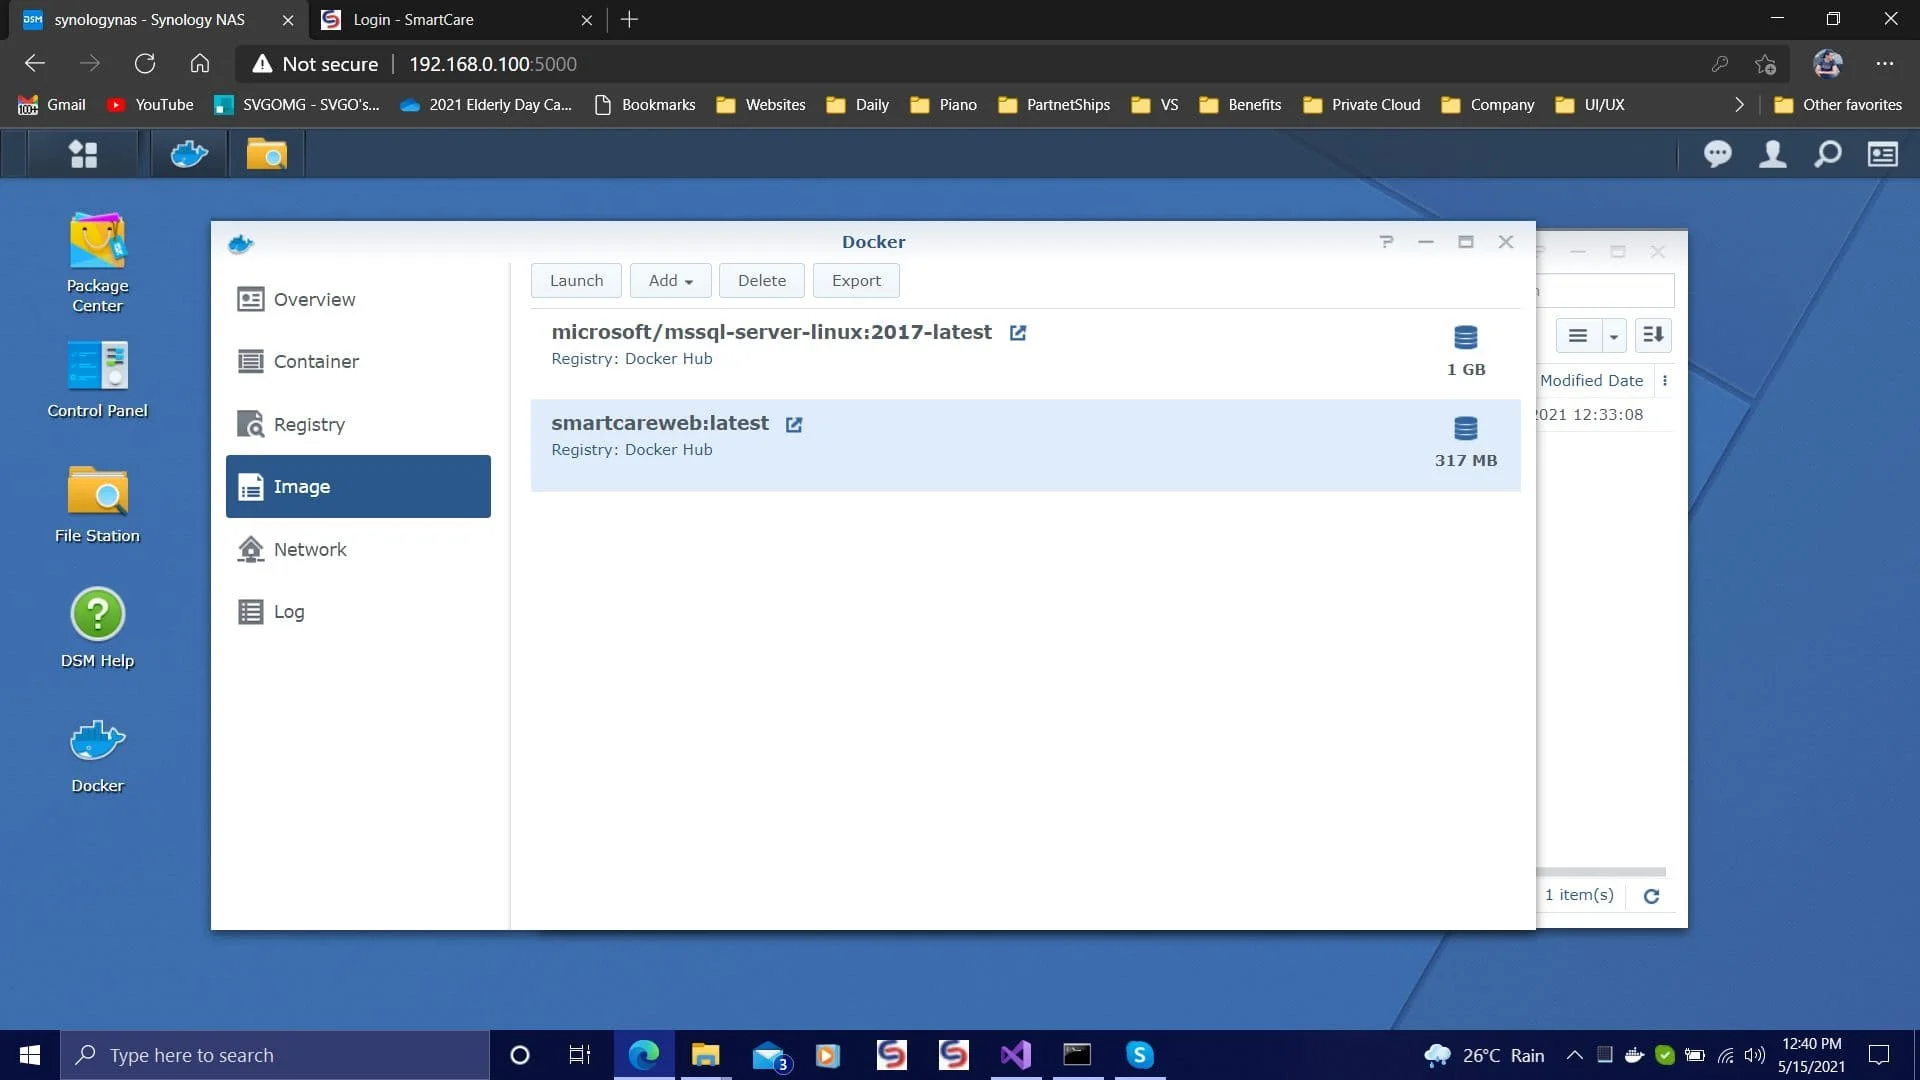Go to Network section in Docker
The width and height of the screenshot is (1920, 1080).
358,549
